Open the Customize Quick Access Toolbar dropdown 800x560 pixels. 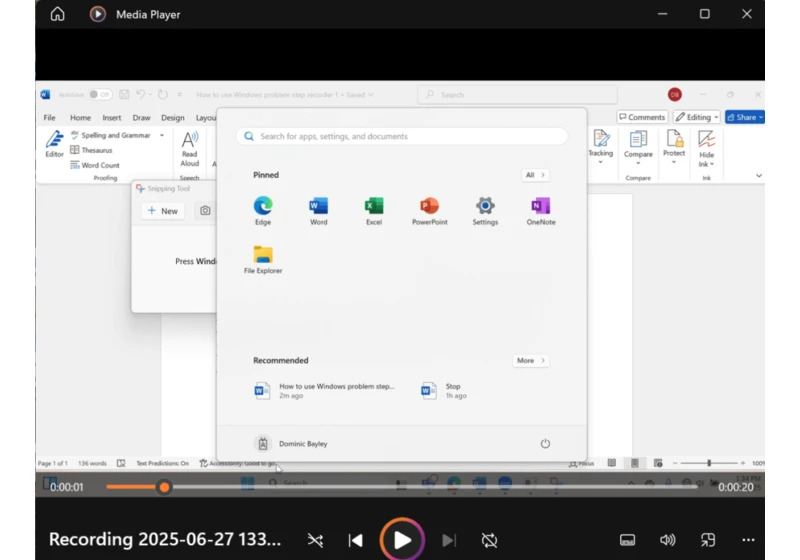click(180, 94)
